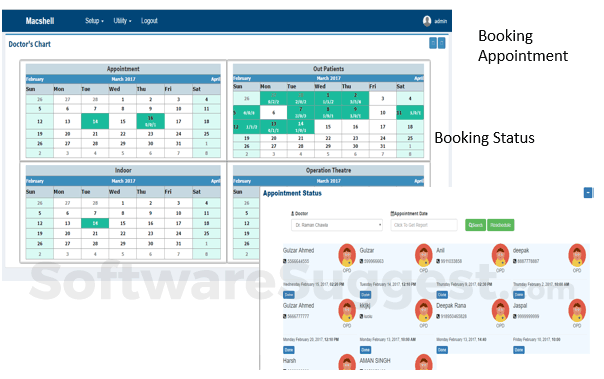Click the Operation Theatre calendar title
Viewport: 604px width, 379px height.
(329, 170)
